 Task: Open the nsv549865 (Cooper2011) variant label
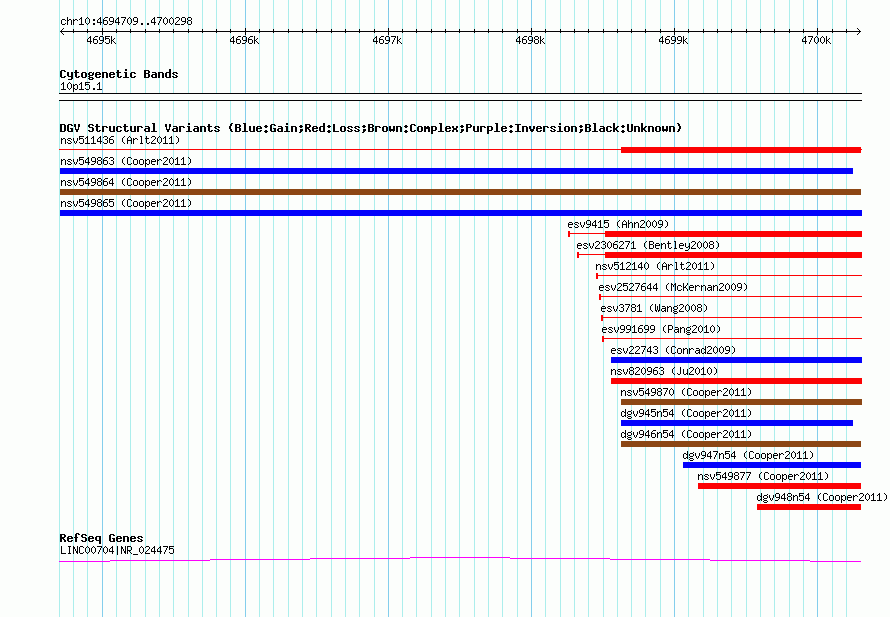[126, 203]
